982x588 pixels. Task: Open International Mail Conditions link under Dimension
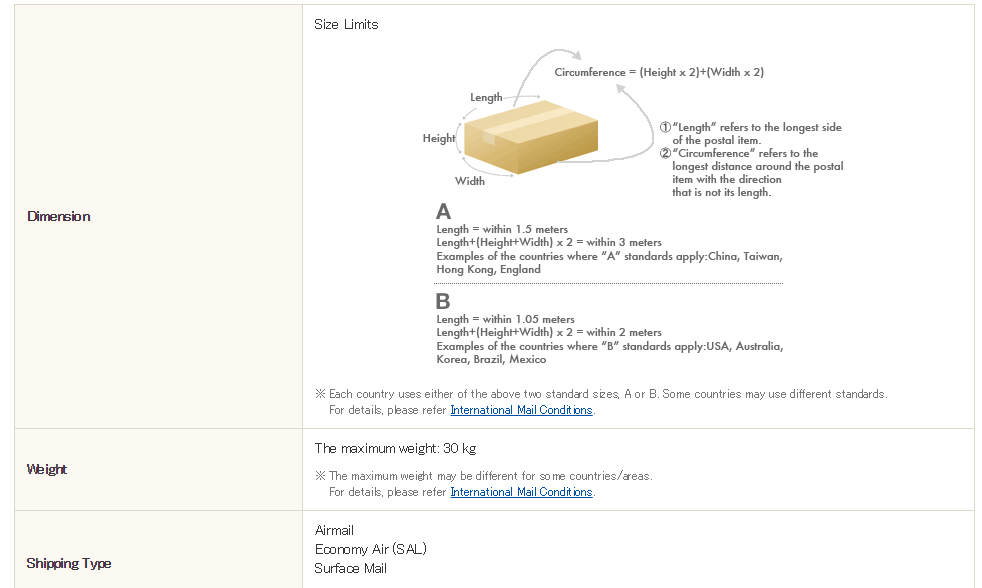[521, 410]
